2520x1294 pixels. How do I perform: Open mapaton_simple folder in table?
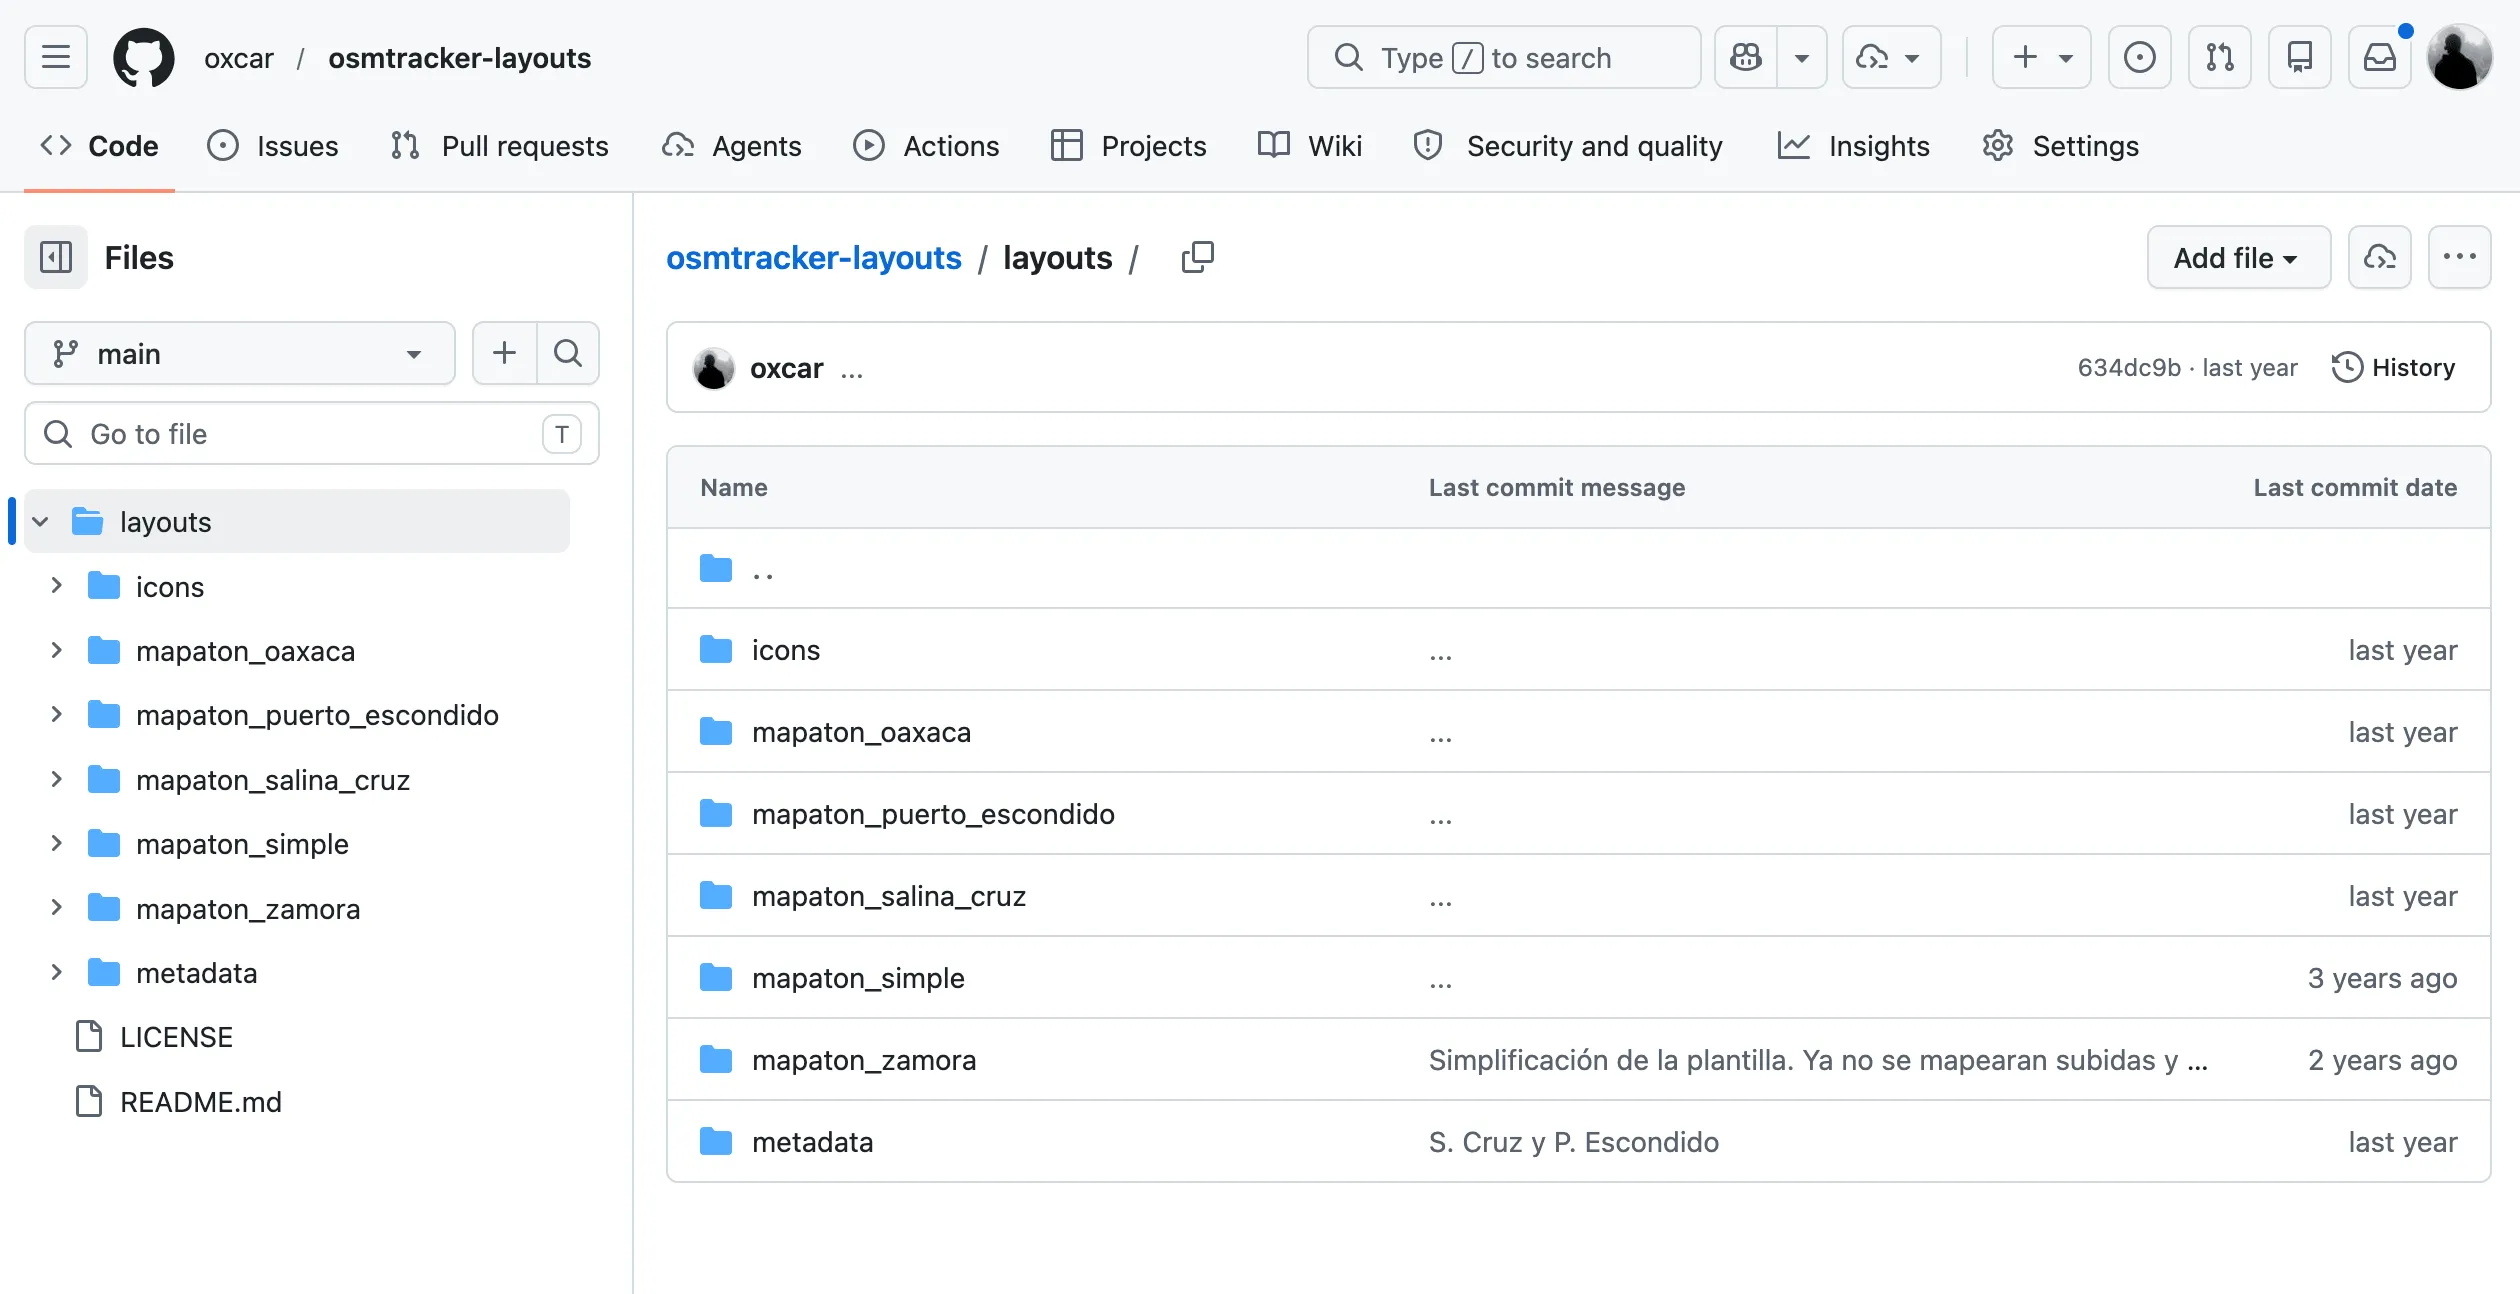tap(858, 978)
